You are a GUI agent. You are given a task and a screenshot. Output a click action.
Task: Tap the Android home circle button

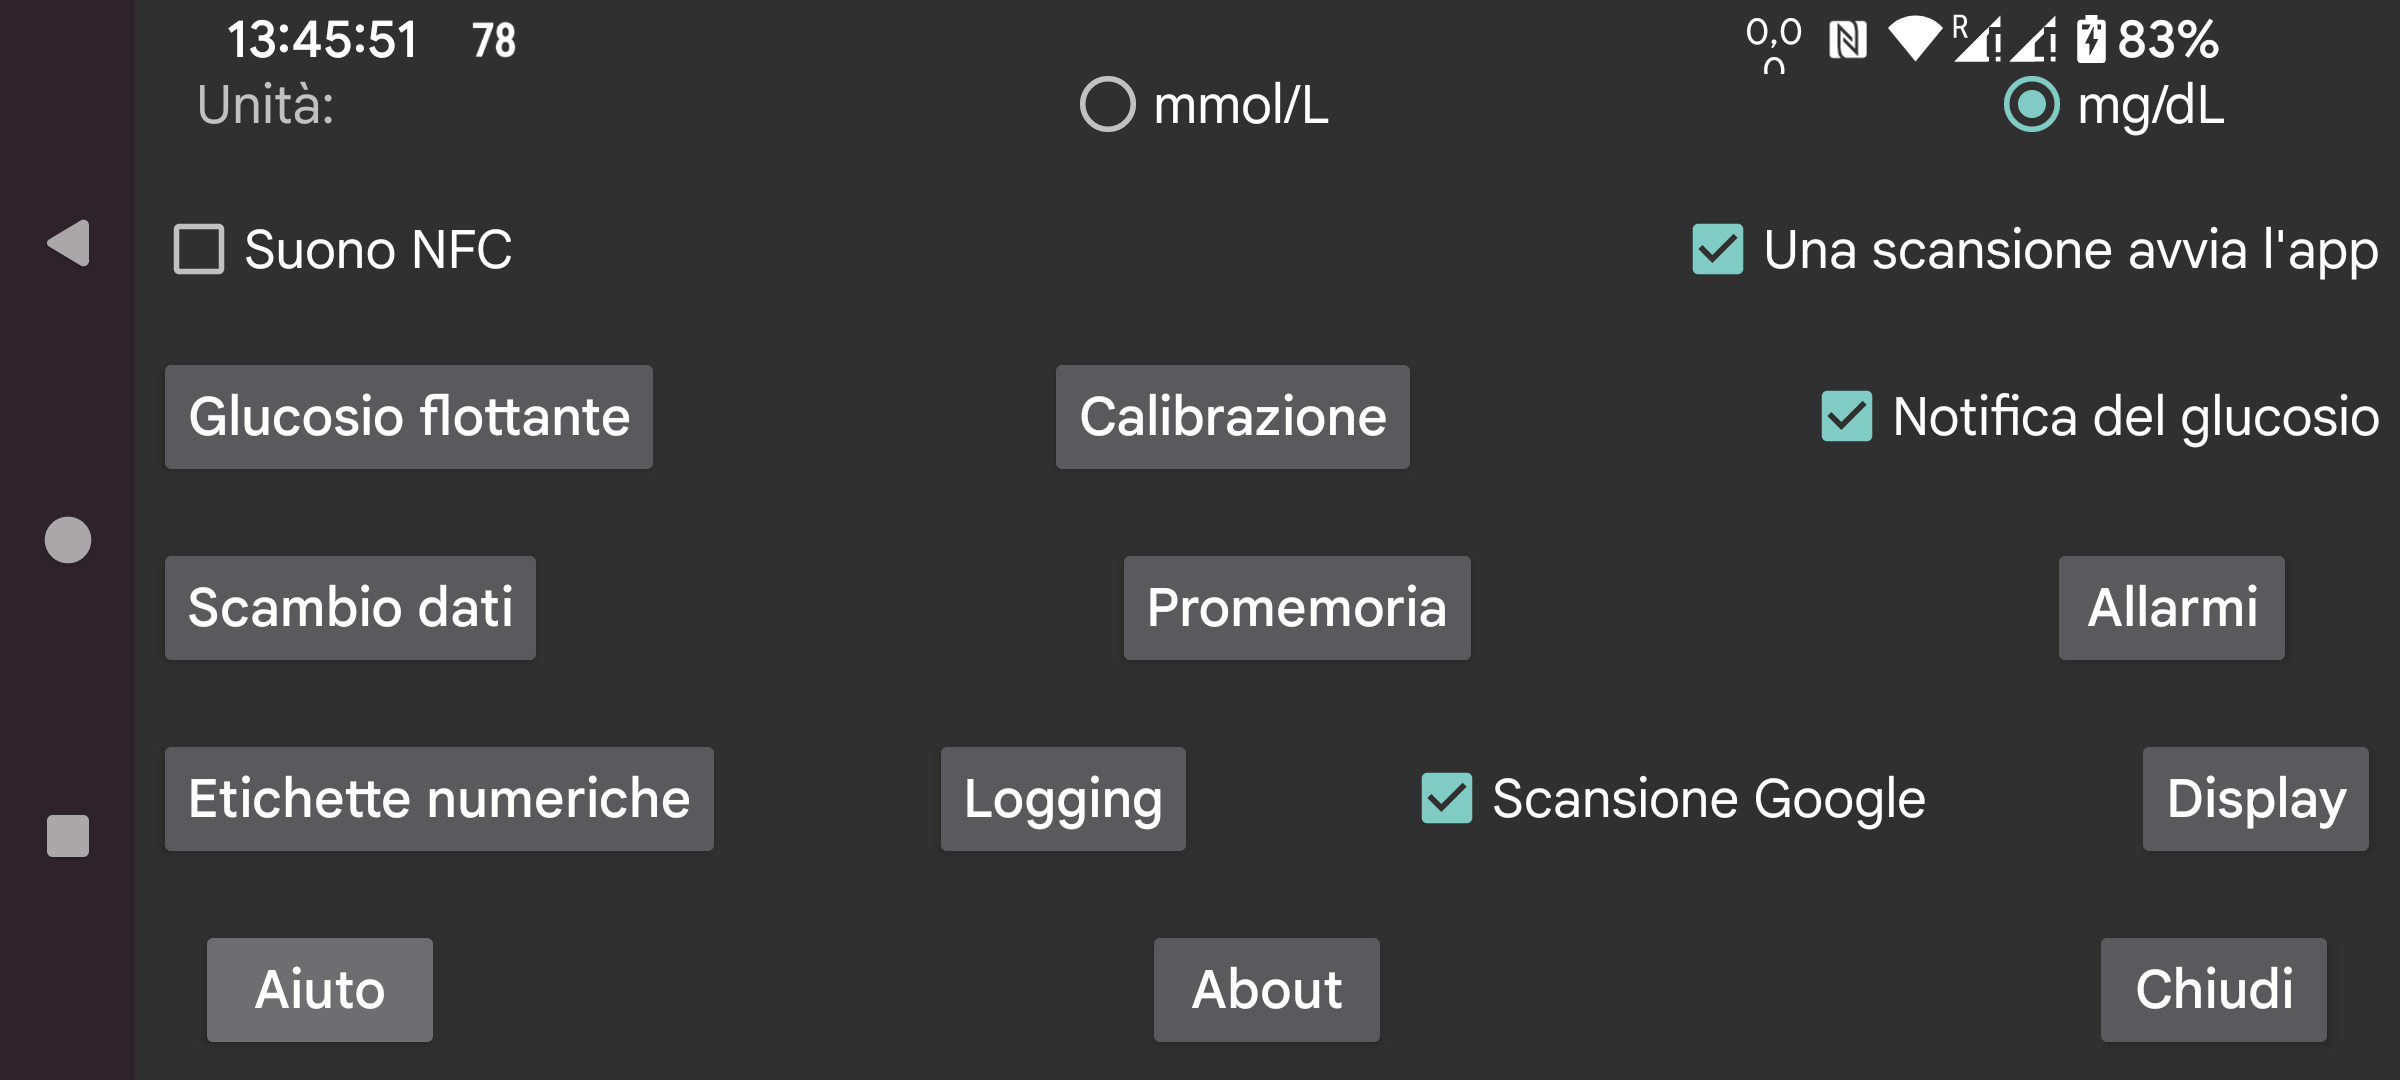[68, 540]
